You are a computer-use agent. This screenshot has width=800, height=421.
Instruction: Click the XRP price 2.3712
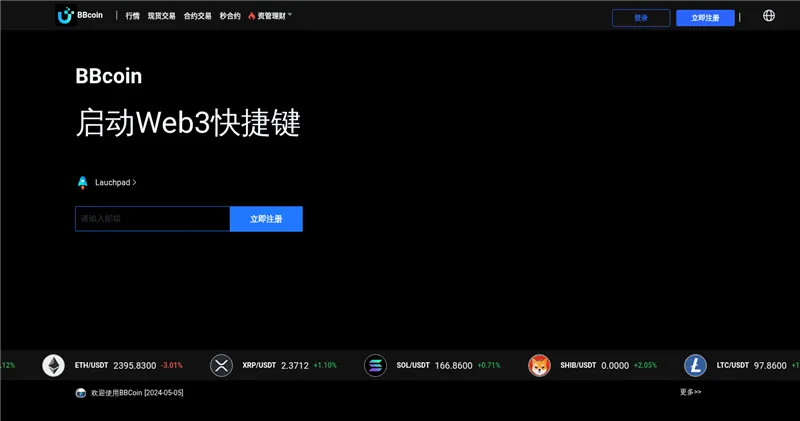[x=295, y=366]
